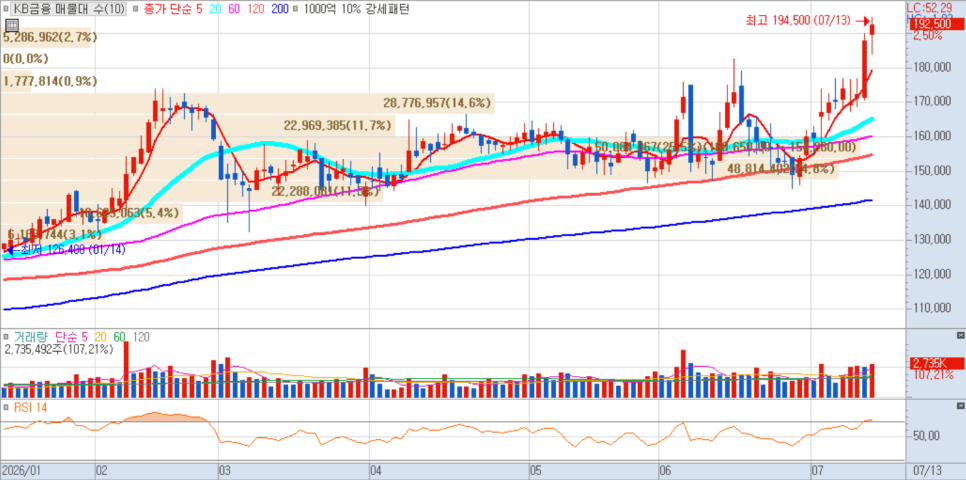Screen dimensions: 966x480
Task: Click the 110,000 price axis label
Action: pos(932,308)
